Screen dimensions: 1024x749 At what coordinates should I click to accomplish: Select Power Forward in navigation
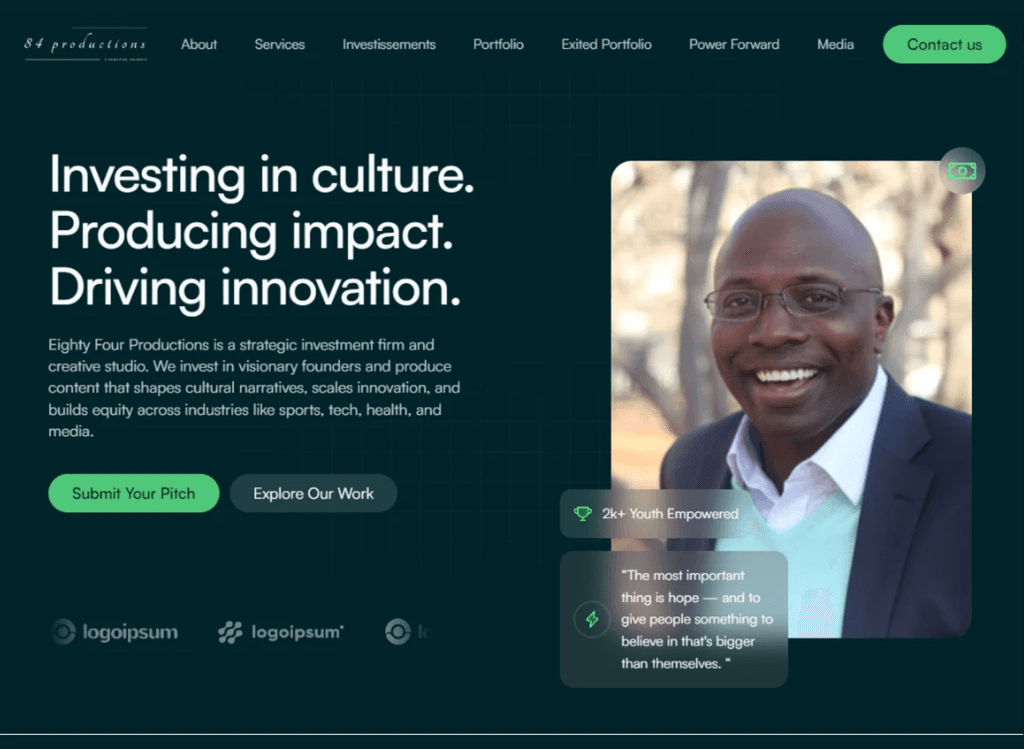coord(734,44)
